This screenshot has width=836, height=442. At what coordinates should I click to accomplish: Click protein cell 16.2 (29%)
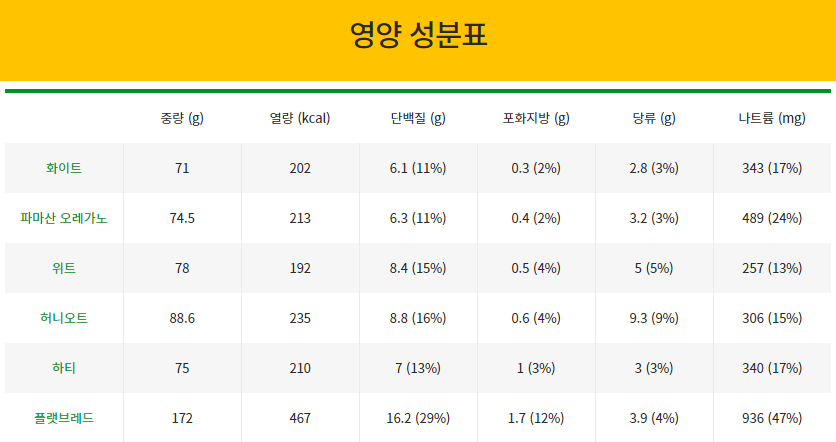click(418, 418)
